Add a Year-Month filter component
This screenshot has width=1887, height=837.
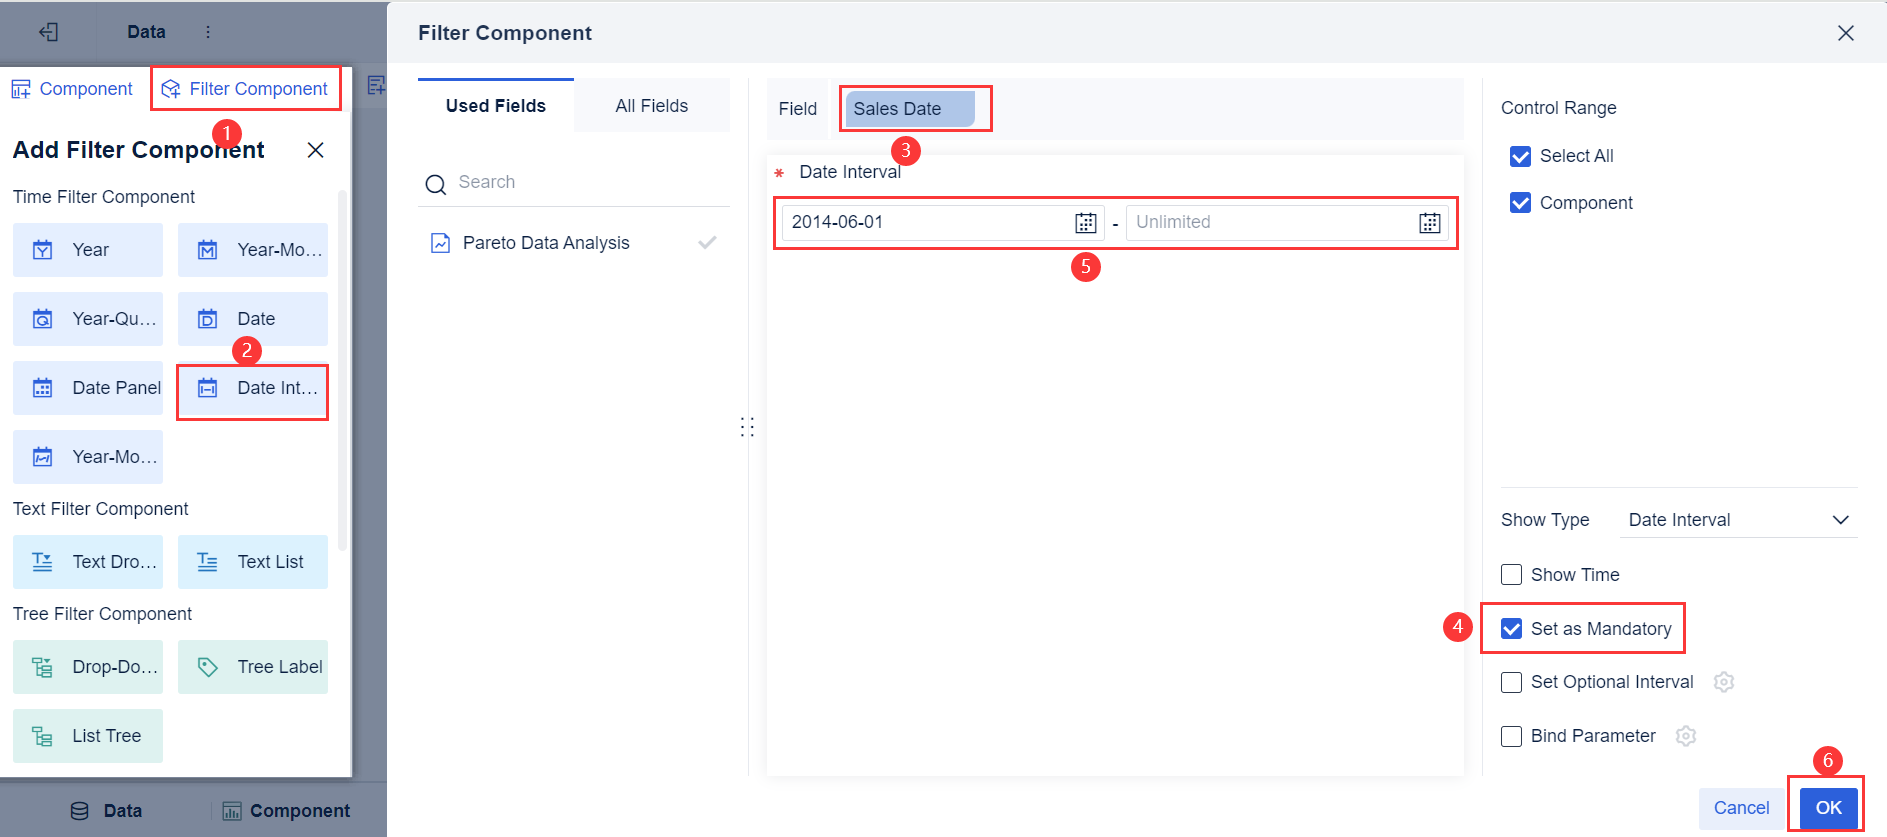(x=253, y=250)
